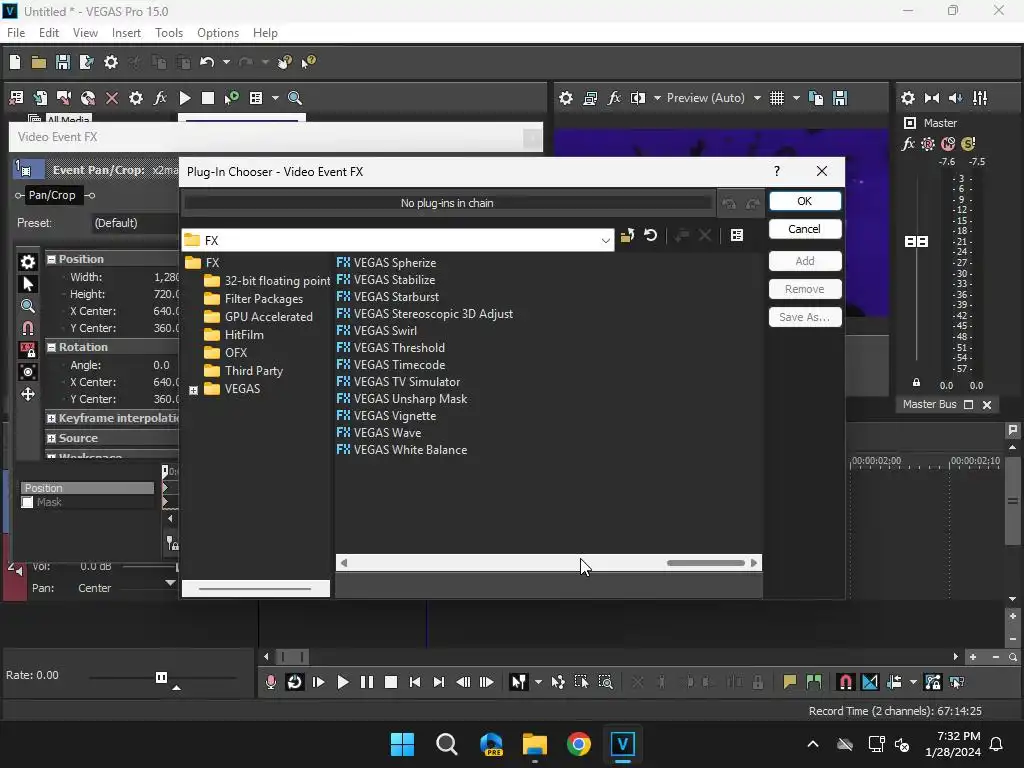Toggle the Master fader lock icon
Screen dimensions: 1024x768
click(x=916, y=383)
